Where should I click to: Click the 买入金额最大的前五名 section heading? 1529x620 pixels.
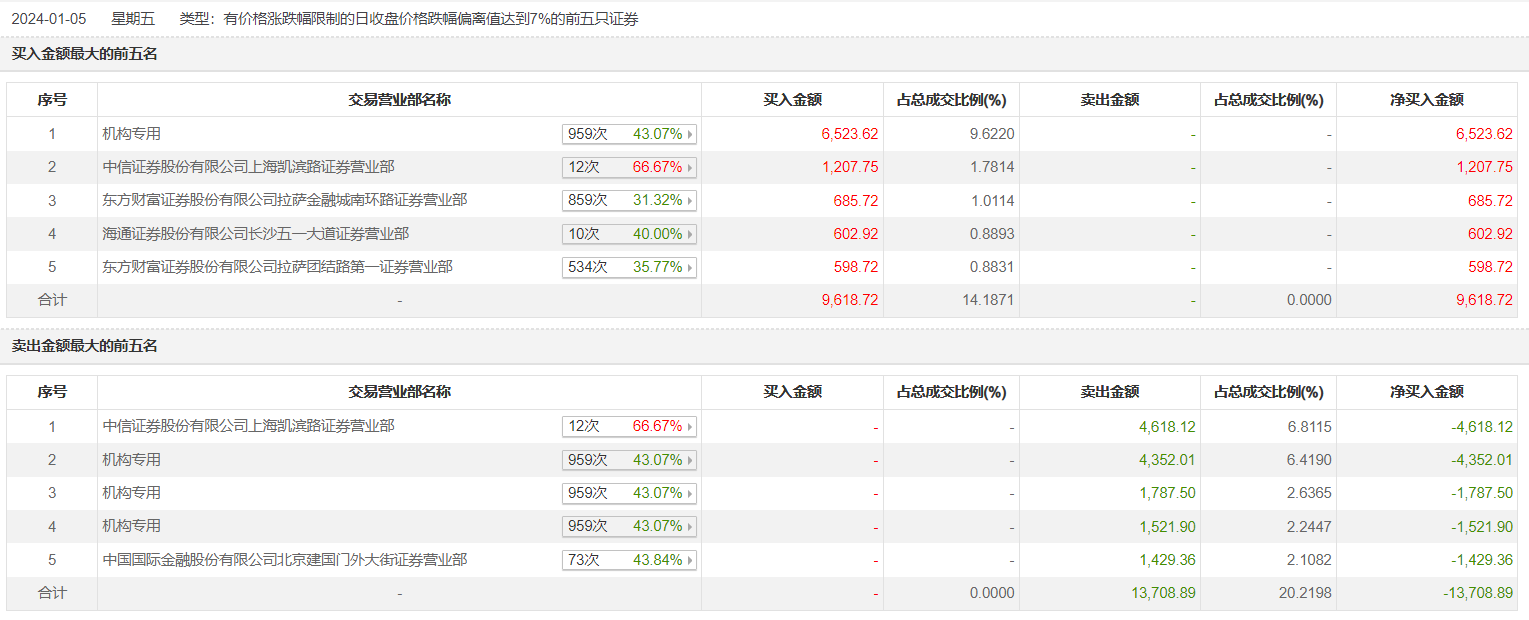click(x=85, y=54)
